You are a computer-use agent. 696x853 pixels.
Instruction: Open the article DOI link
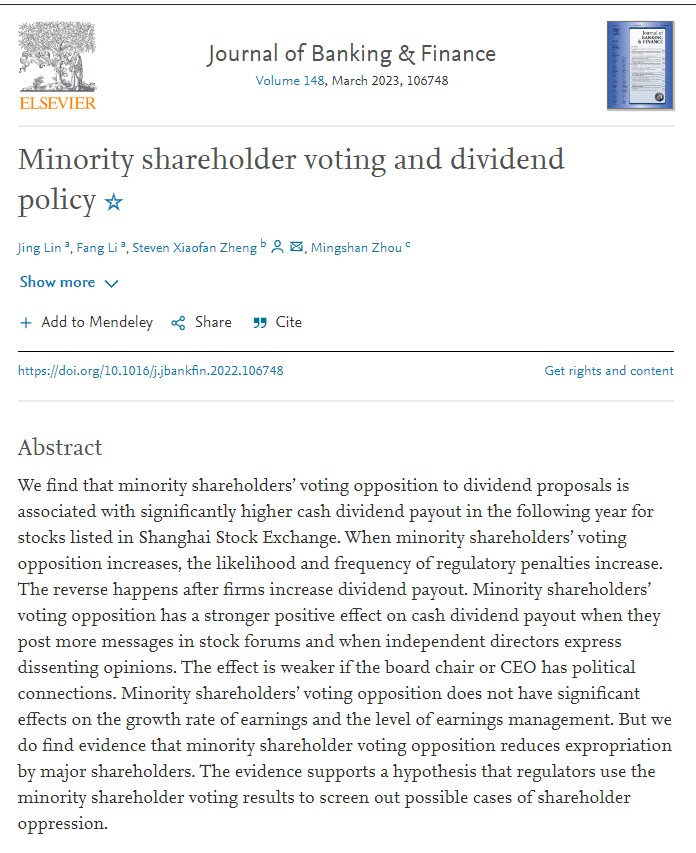151,371
